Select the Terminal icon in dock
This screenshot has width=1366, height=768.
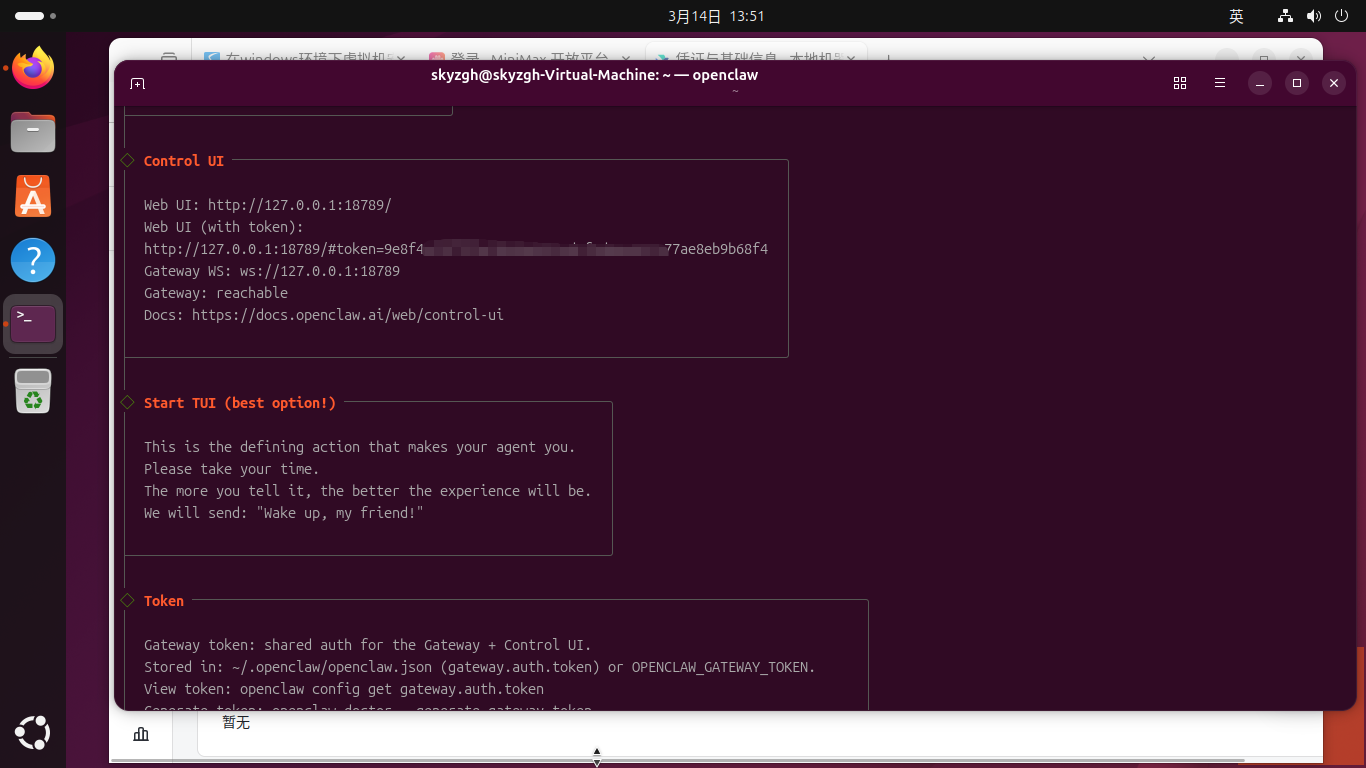(33, 324)
